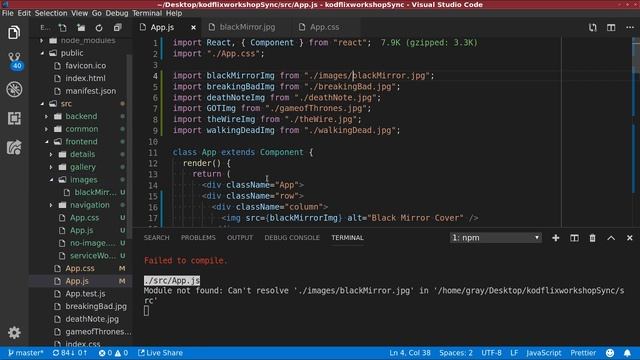Open the feedback smiley in status bar
This screenshot has width=640, height=360.
tap(610, 353)
